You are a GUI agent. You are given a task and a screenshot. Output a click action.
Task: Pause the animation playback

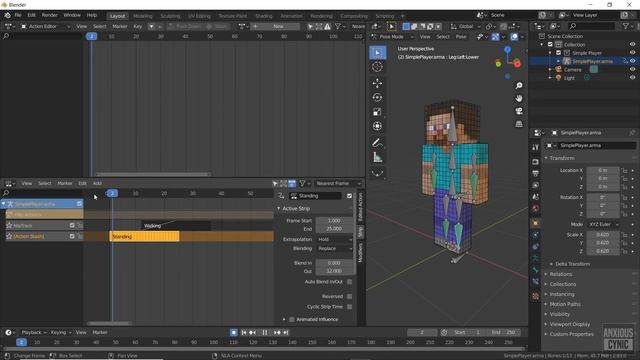[x=264, y=333]
